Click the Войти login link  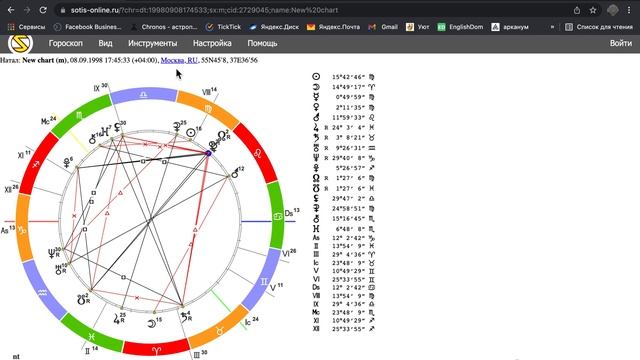pyautogui.click(x=621, y=43)
